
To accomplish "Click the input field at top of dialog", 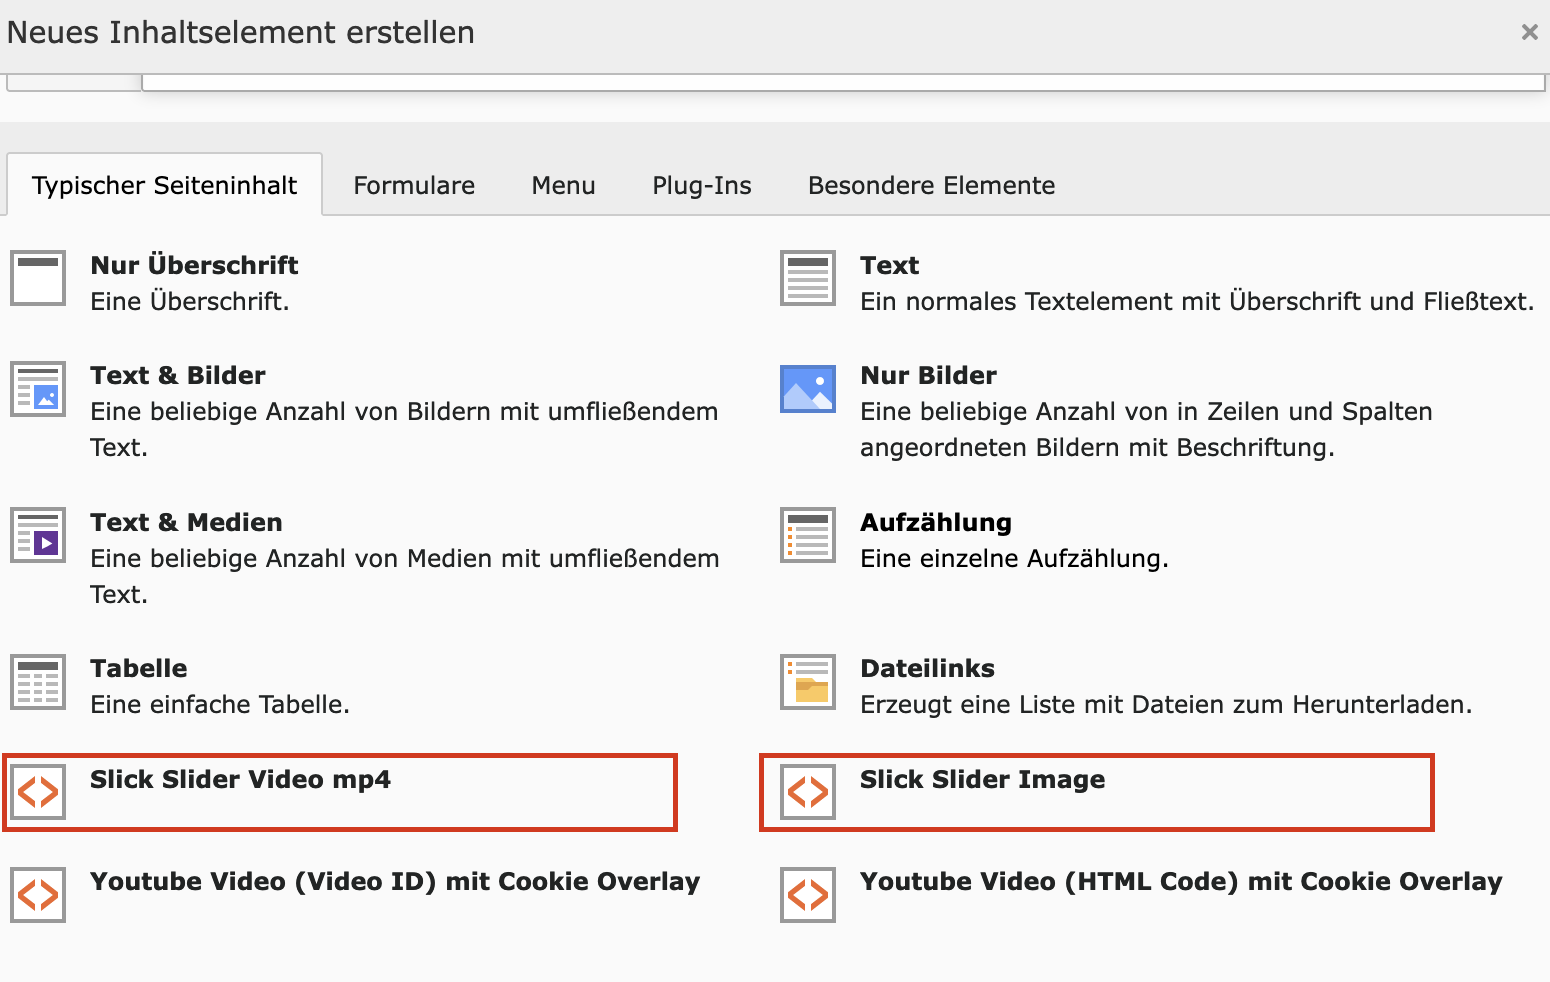I will (842, 82).
